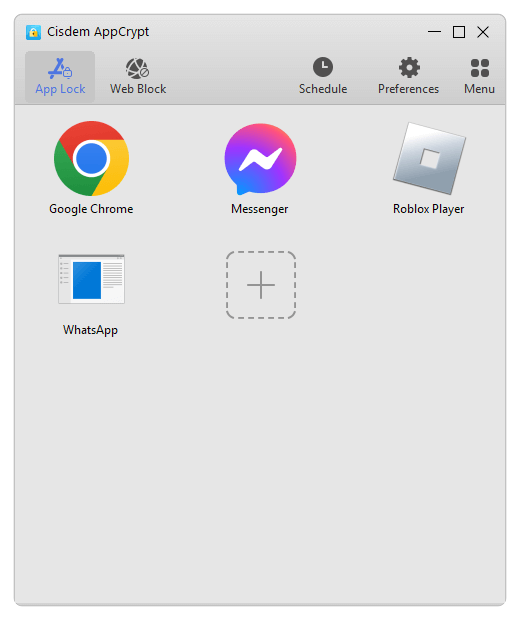
Task: Switch to the Web Block tab
Action: pos(138,77)
